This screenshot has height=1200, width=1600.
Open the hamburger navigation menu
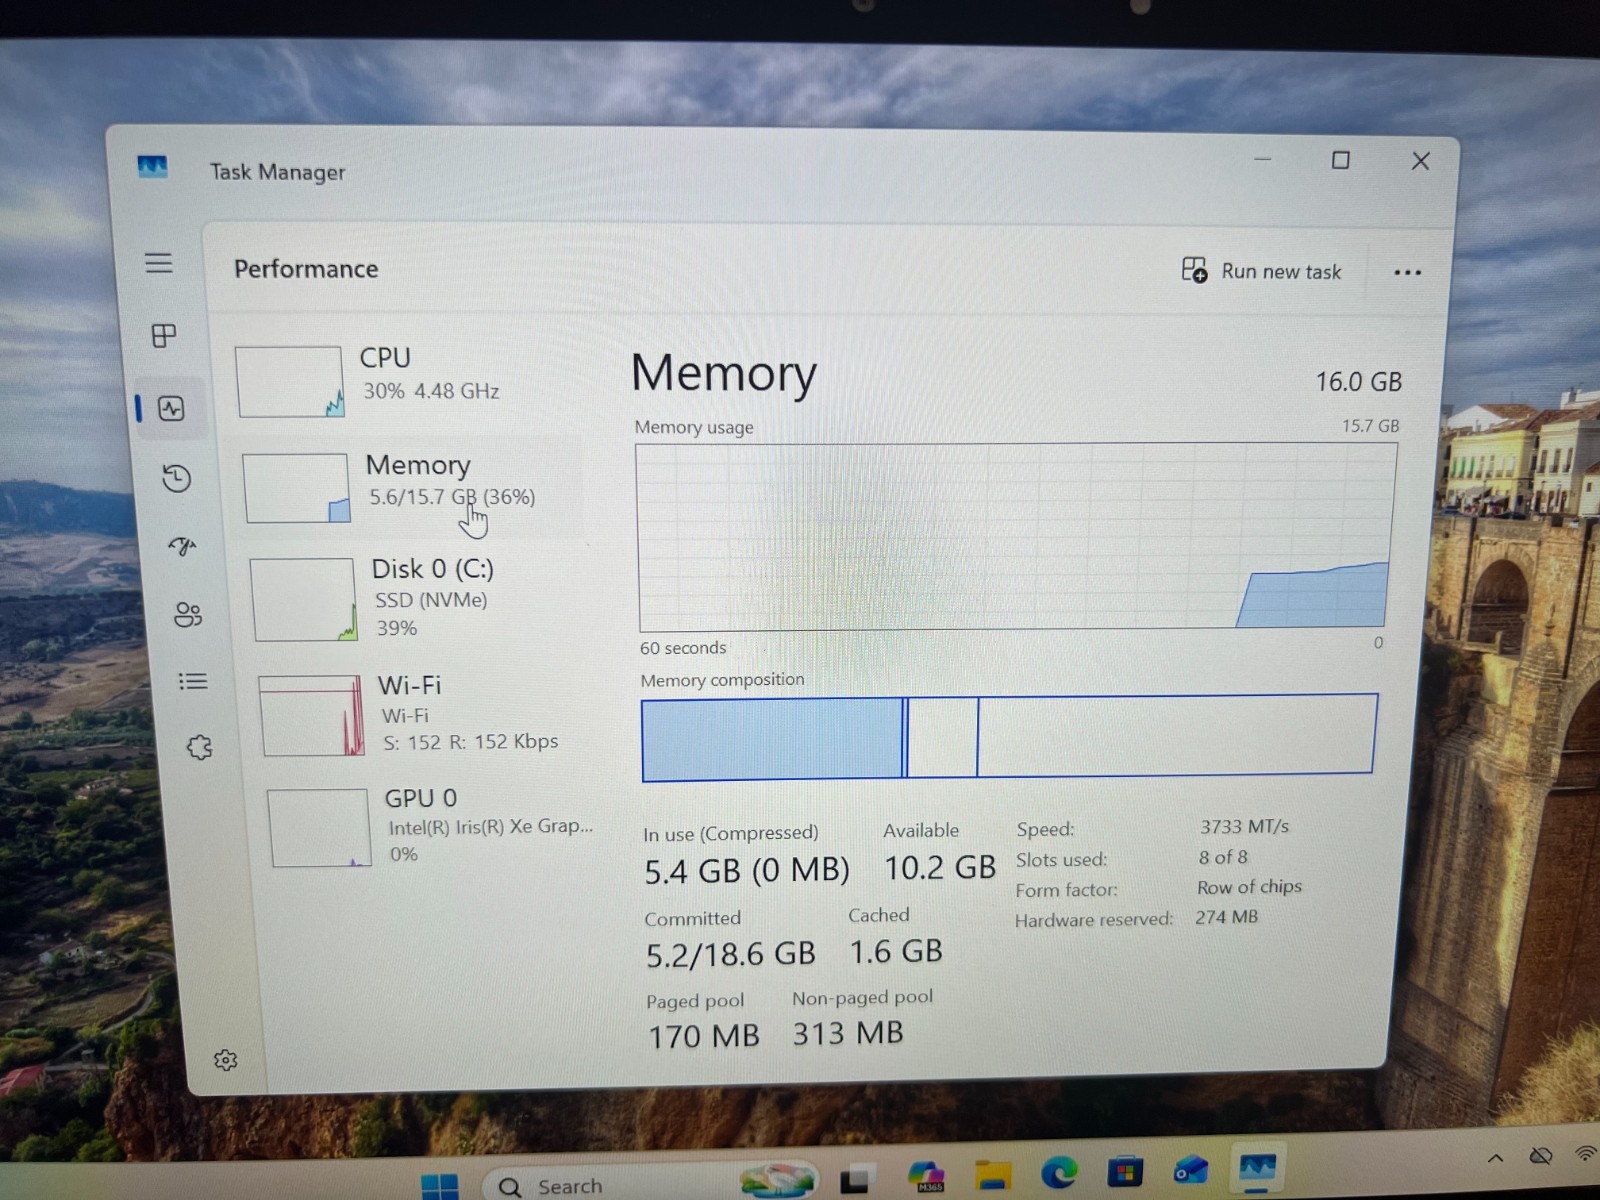click(159, 263)
